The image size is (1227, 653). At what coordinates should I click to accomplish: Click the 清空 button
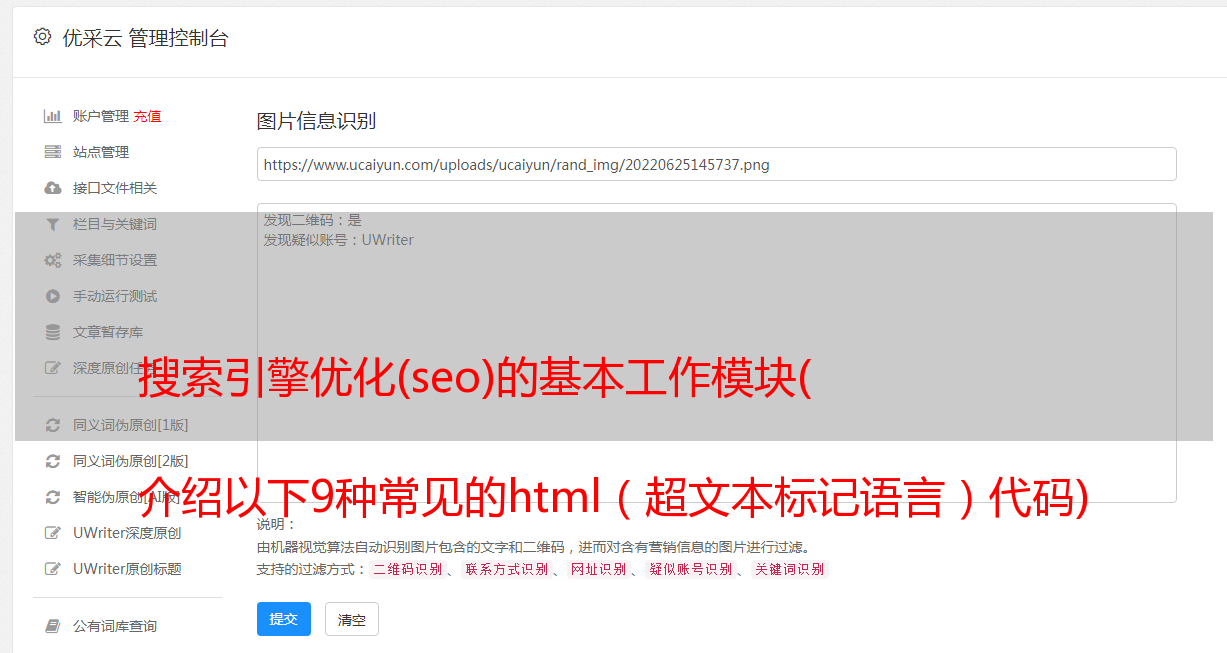pos(352,619)
